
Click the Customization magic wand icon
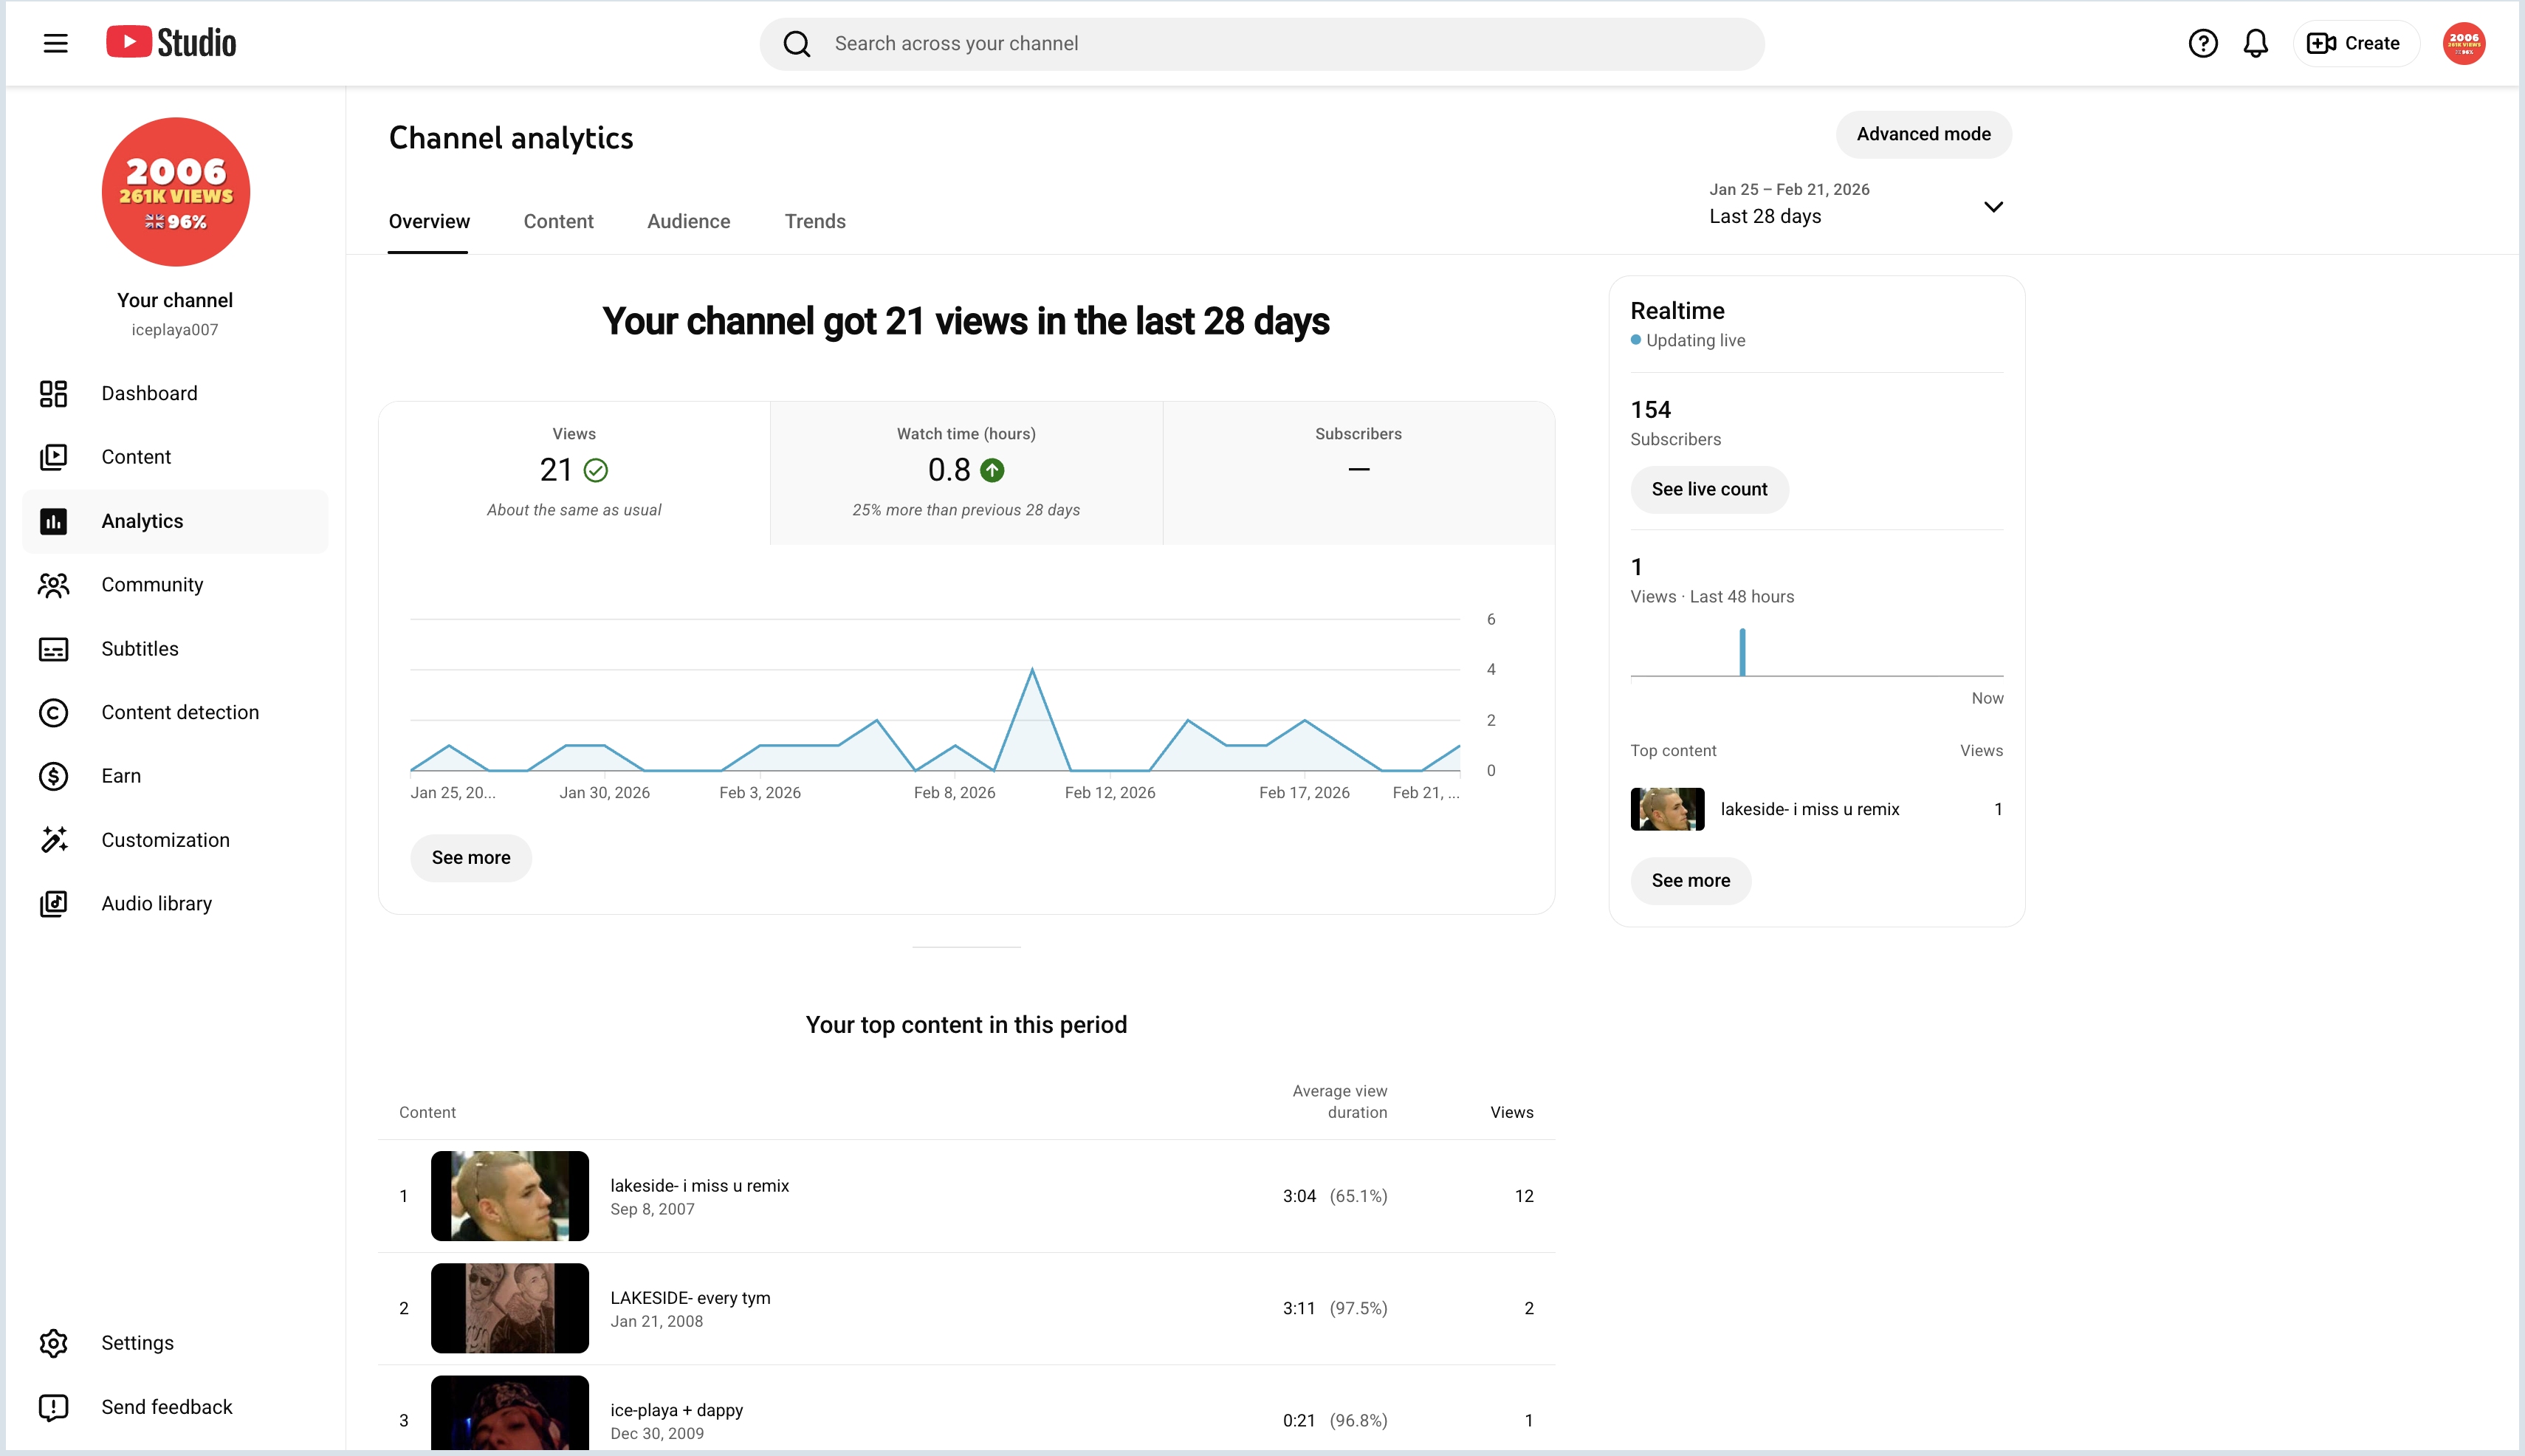pyautogui.click(x=54, y=840)
